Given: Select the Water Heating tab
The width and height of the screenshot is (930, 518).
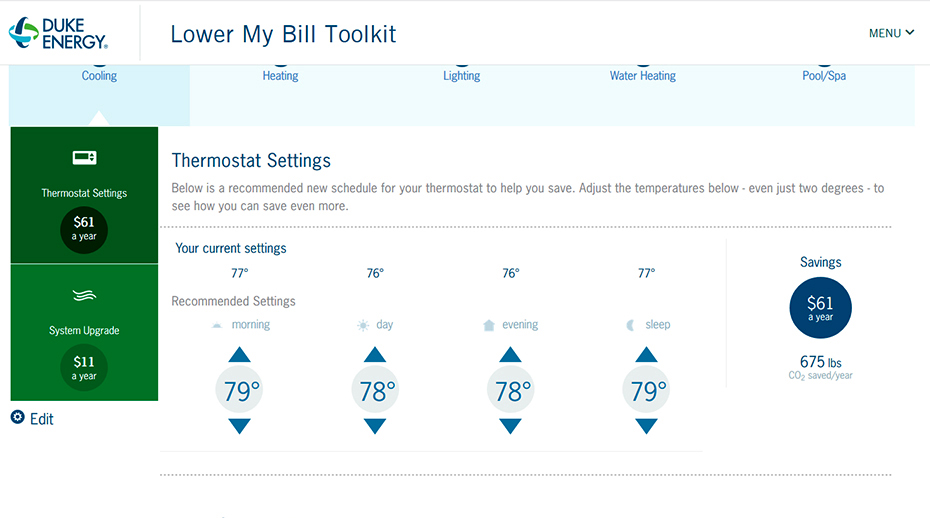Looking at the screenshot, I should 642,75.
